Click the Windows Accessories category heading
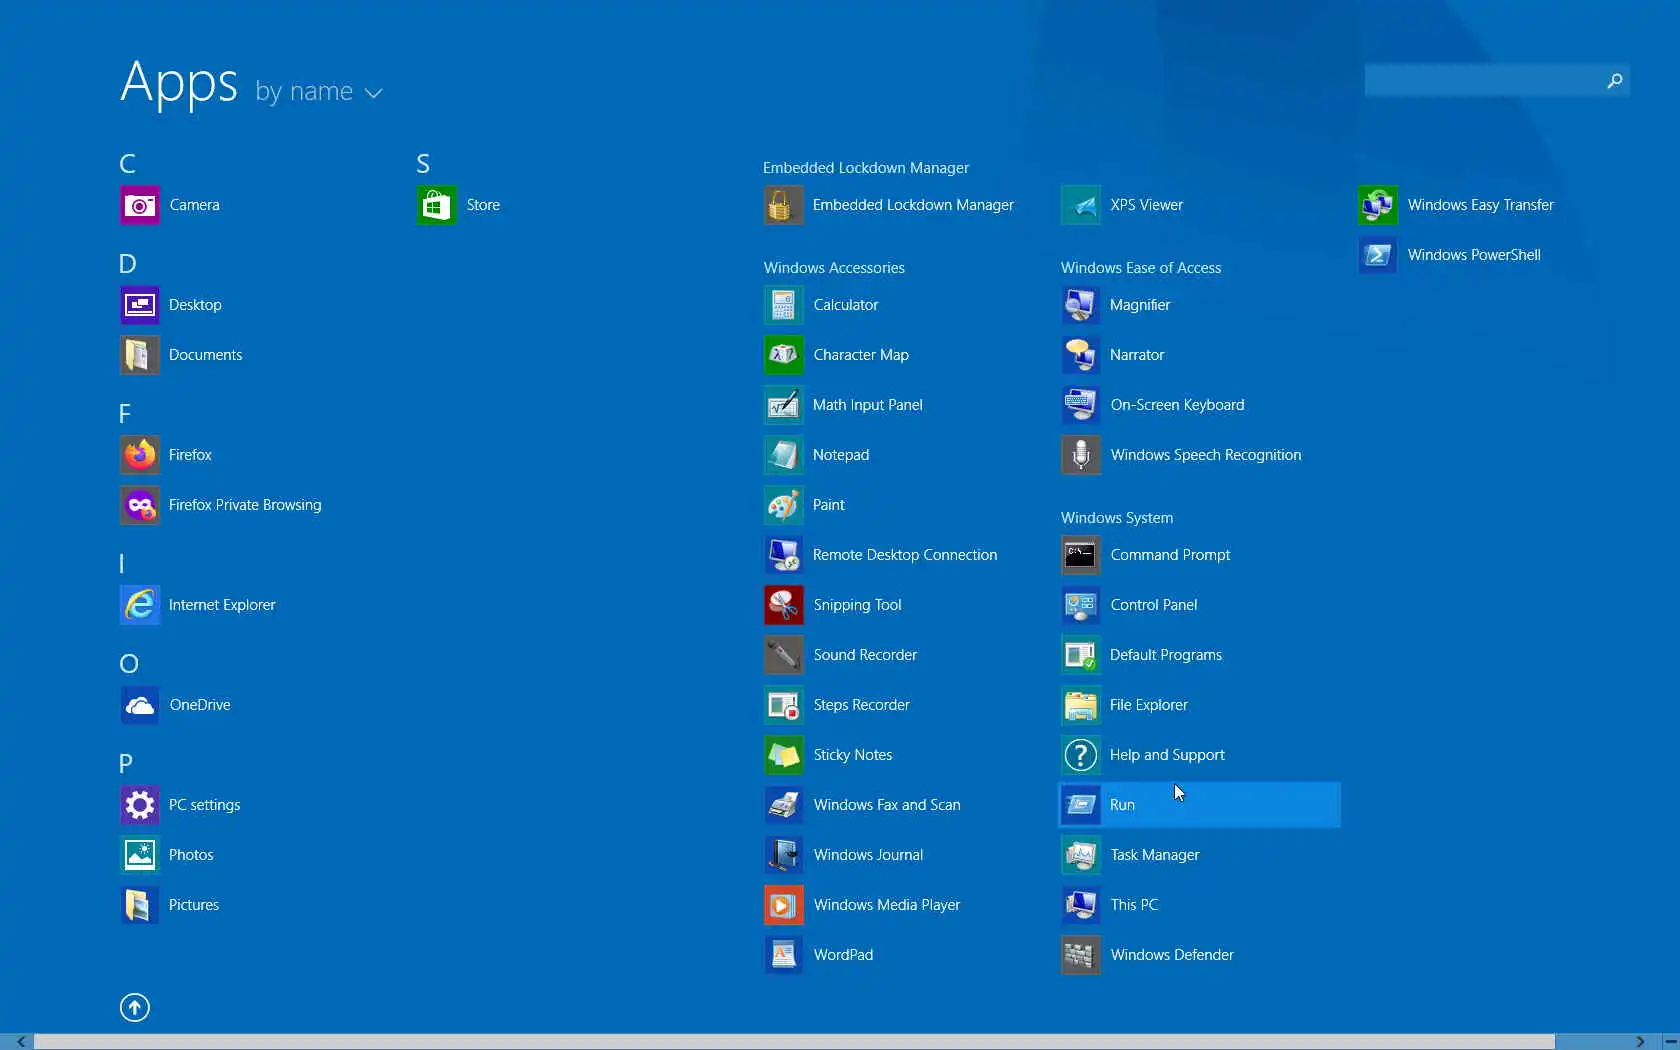 [x=834, y=268]
